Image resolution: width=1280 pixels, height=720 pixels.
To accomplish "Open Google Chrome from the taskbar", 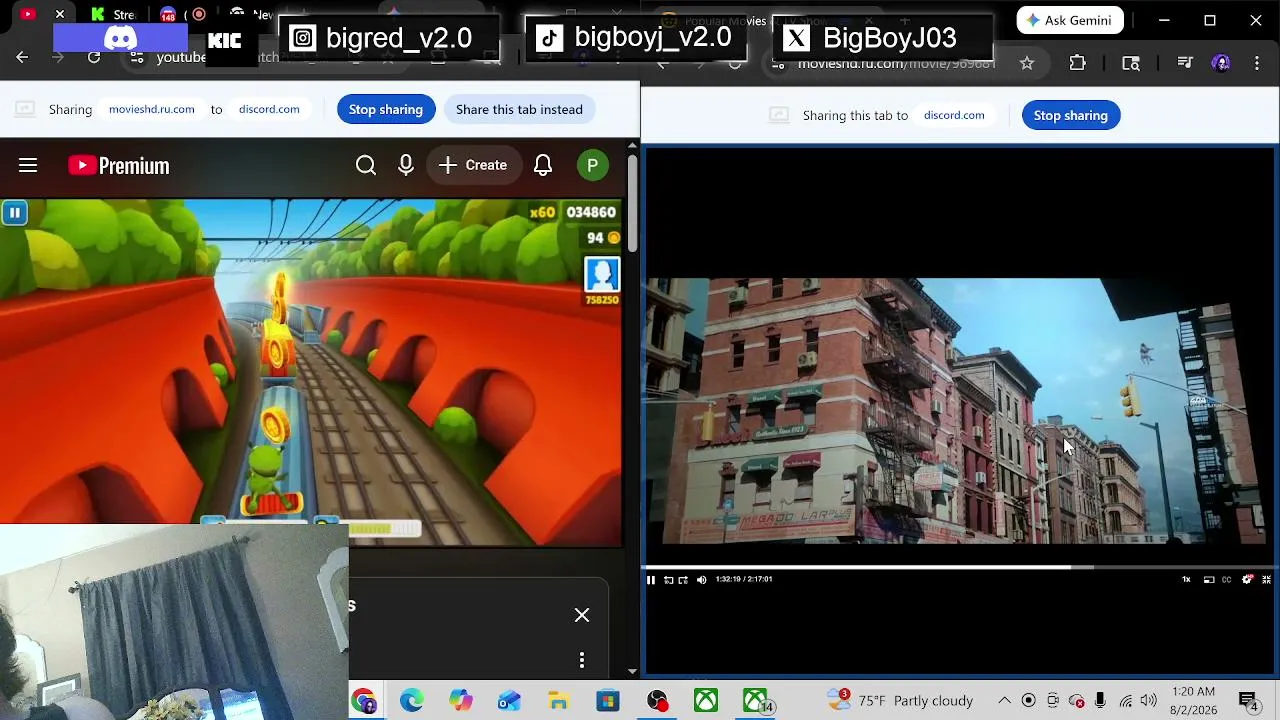I will (364, 701).
